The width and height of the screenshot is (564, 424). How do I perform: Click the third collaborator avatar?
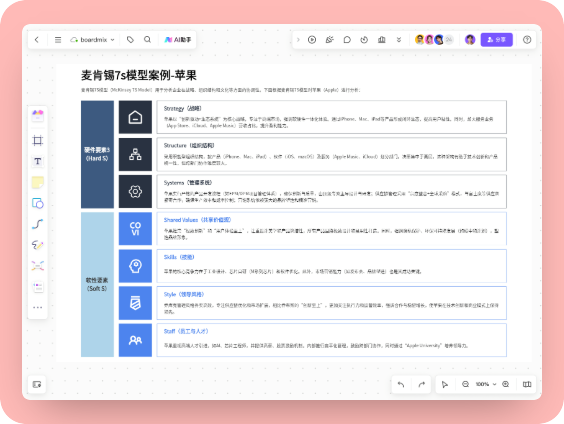[439, 40]
